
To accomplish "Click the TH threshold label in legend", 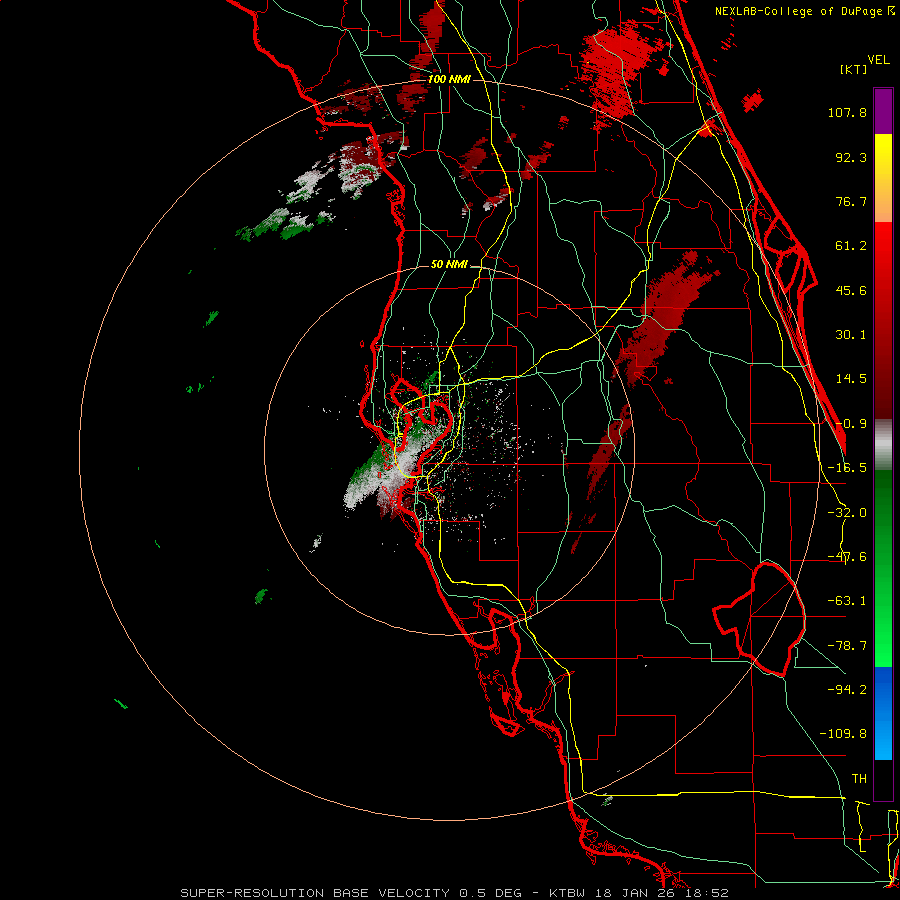I will pyautogui.click(x=859, y=779).
